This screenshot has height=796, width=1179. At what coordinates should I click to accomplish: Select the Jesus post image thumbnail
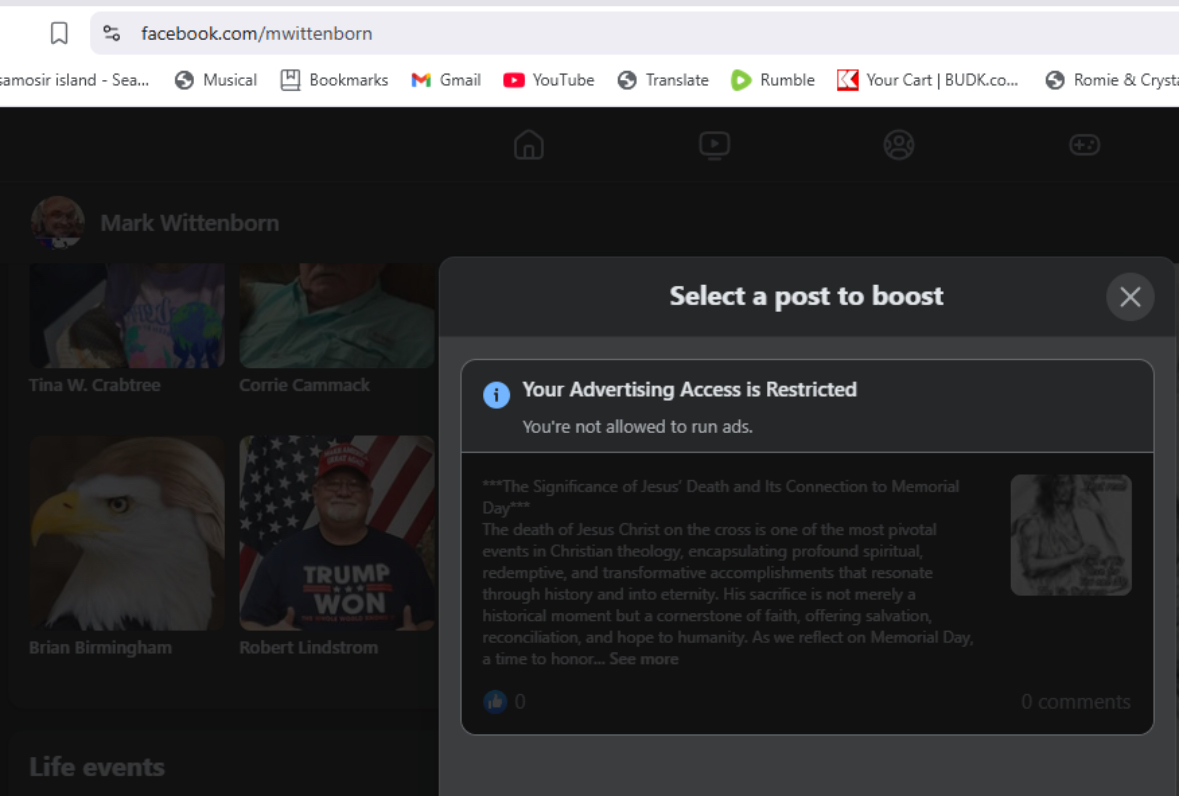point(1071,535)
